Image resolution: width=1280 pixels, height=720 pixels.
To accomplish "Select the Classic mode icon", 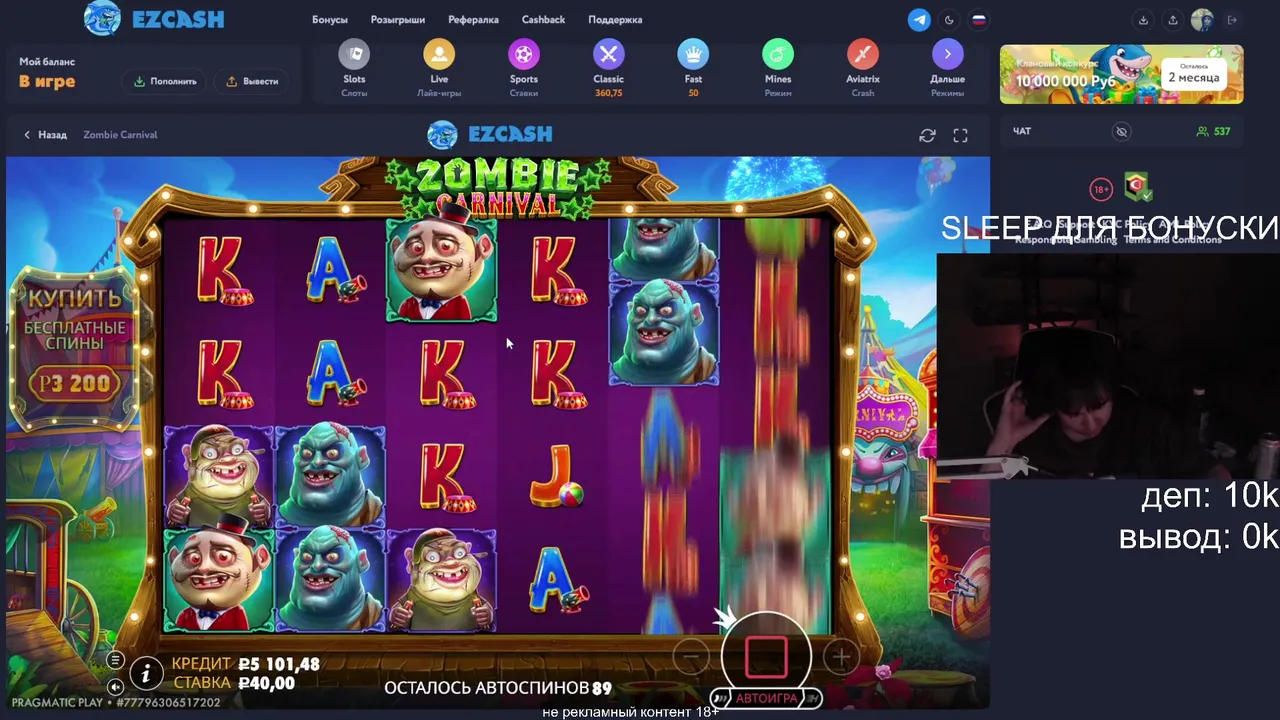I will tap(608, 54).
